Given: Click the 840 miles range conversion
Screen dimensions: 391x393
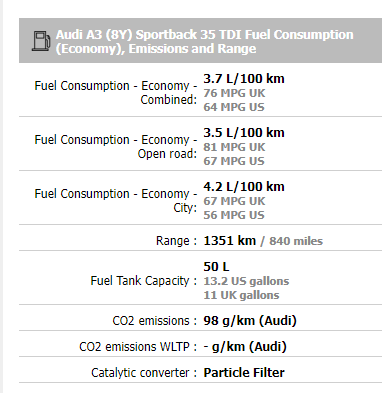Looking at the screenshot, I should point(296,241).
